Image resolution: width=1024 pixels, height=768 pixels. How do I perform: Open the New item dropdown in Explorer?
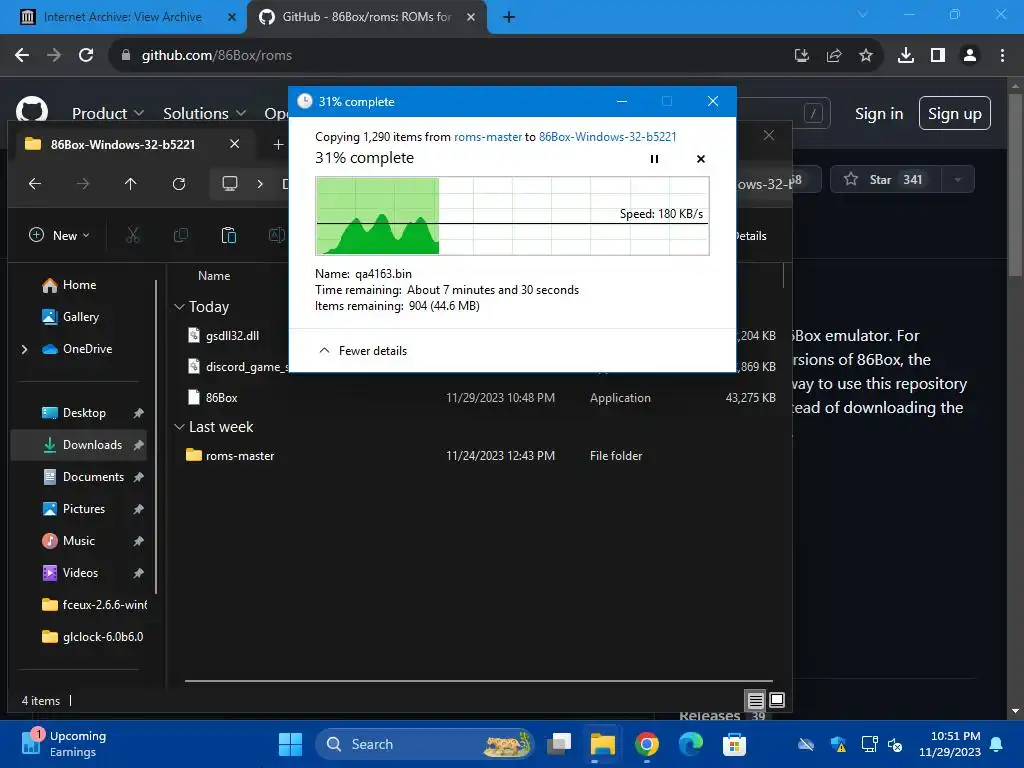[x=59, y=235]
